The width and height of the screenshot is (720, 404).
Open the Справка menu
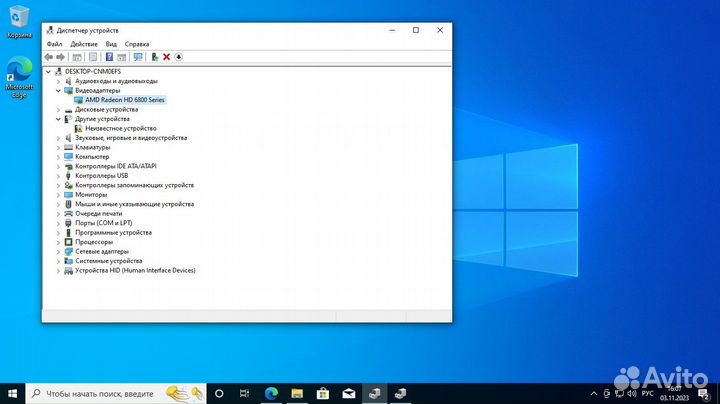pos(137,44)
